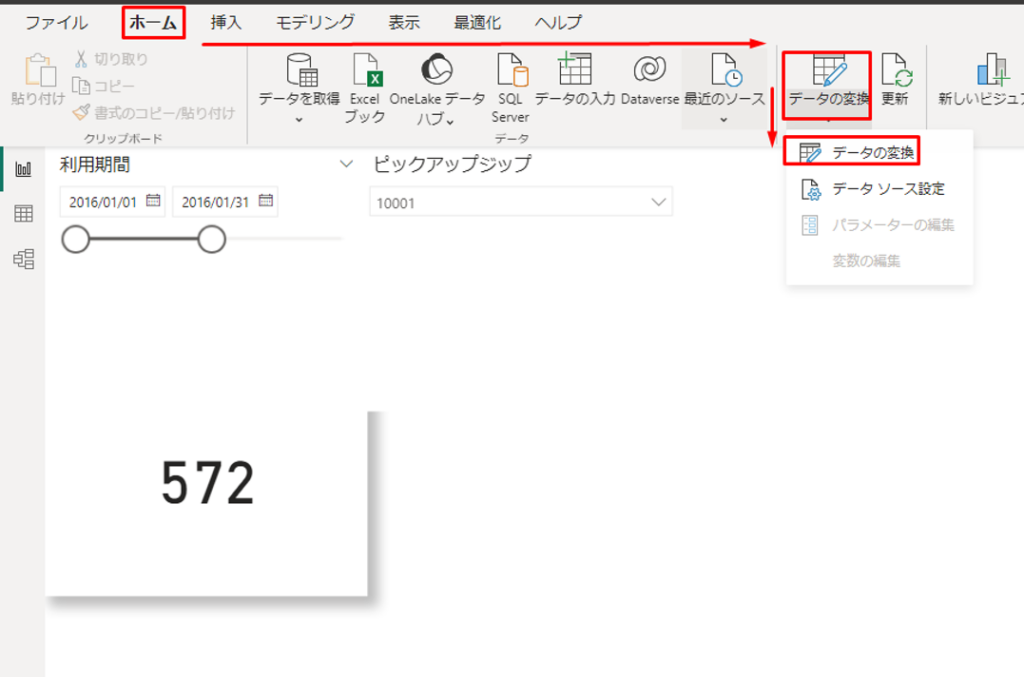Click the データの変換 ribbon icon

829,71
